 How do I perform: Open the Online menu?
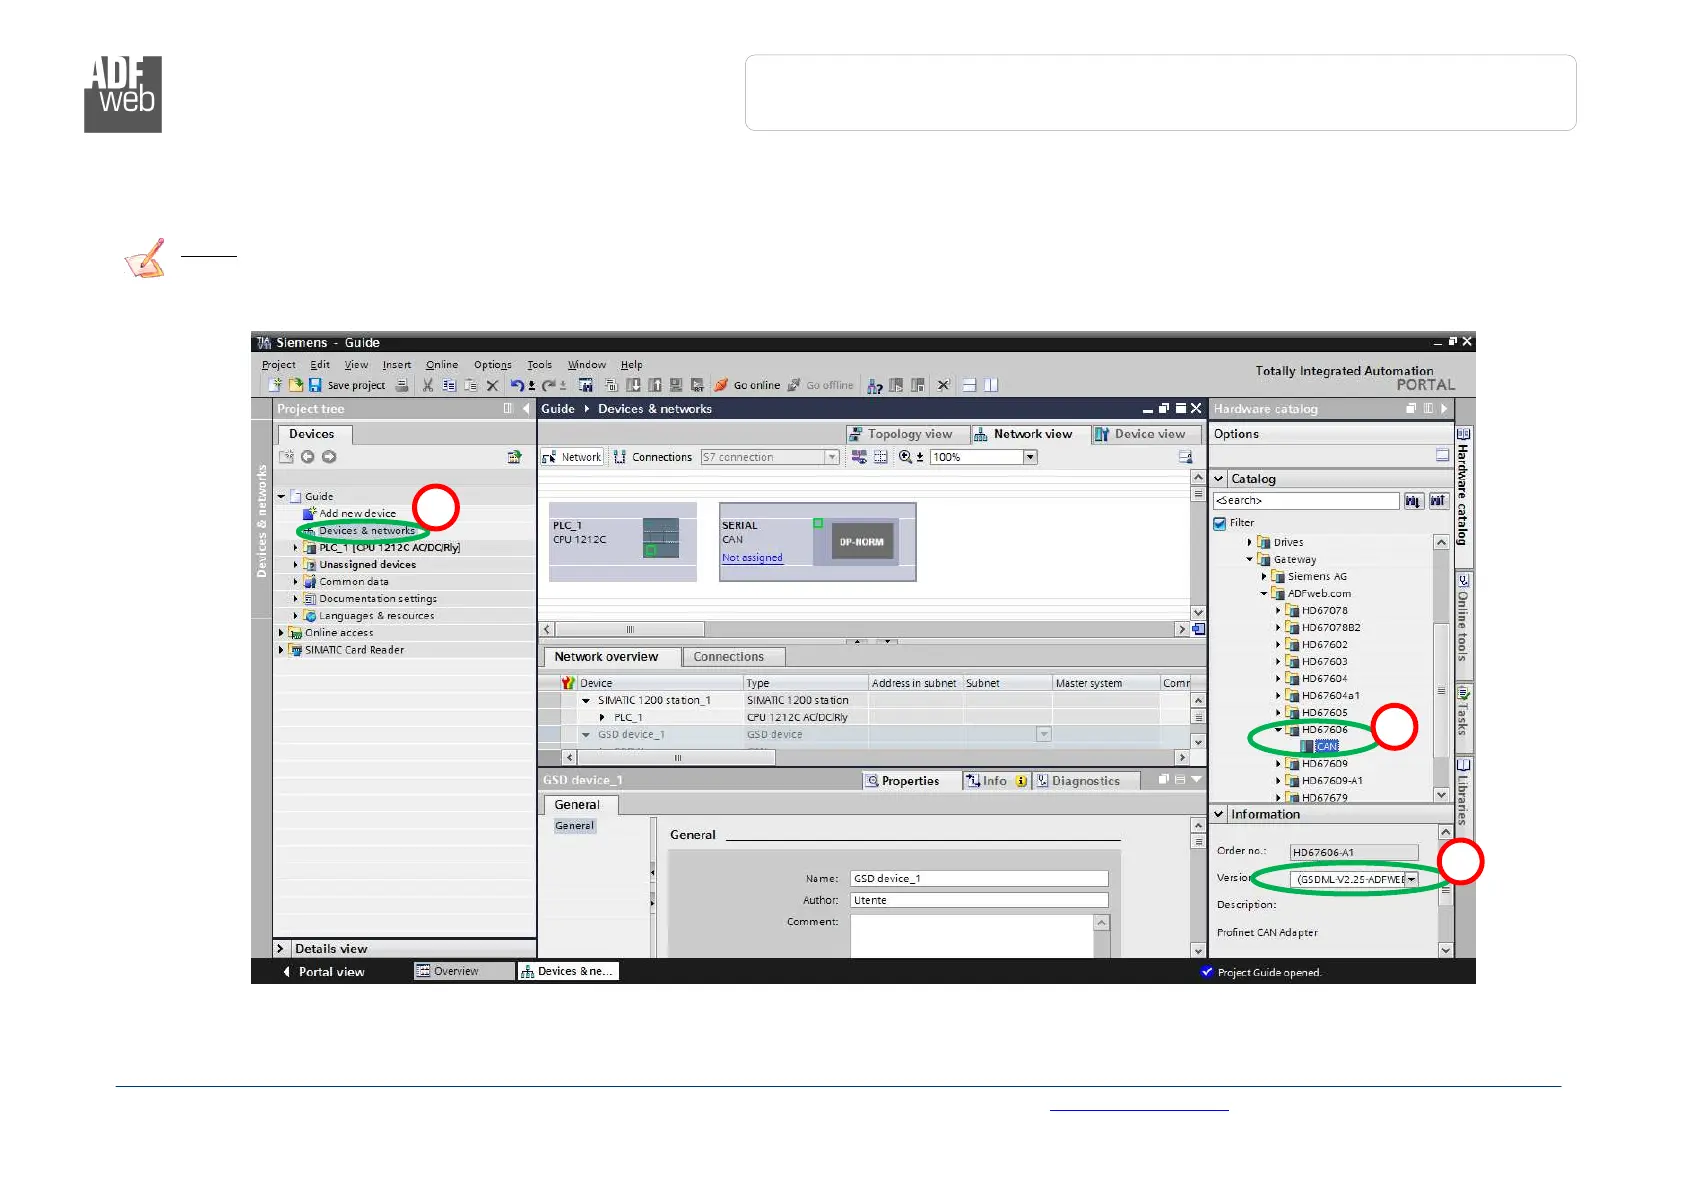442,365
